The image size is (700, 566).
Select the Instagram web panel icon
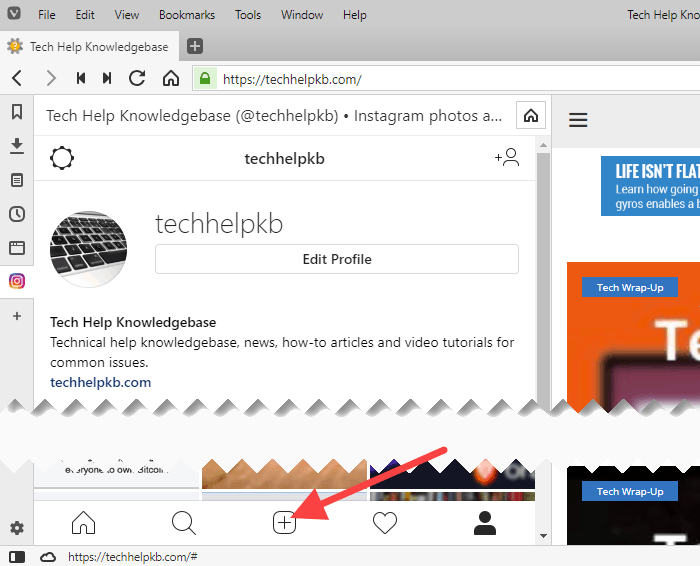pos(17,281)
